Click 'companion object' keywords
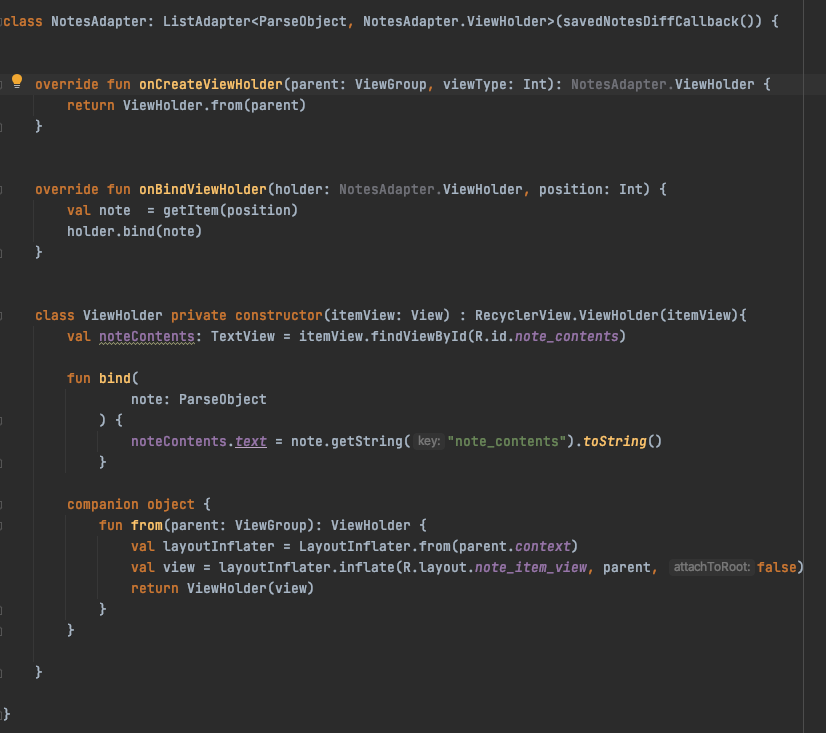The image size is (826, 733). (131, 504)
